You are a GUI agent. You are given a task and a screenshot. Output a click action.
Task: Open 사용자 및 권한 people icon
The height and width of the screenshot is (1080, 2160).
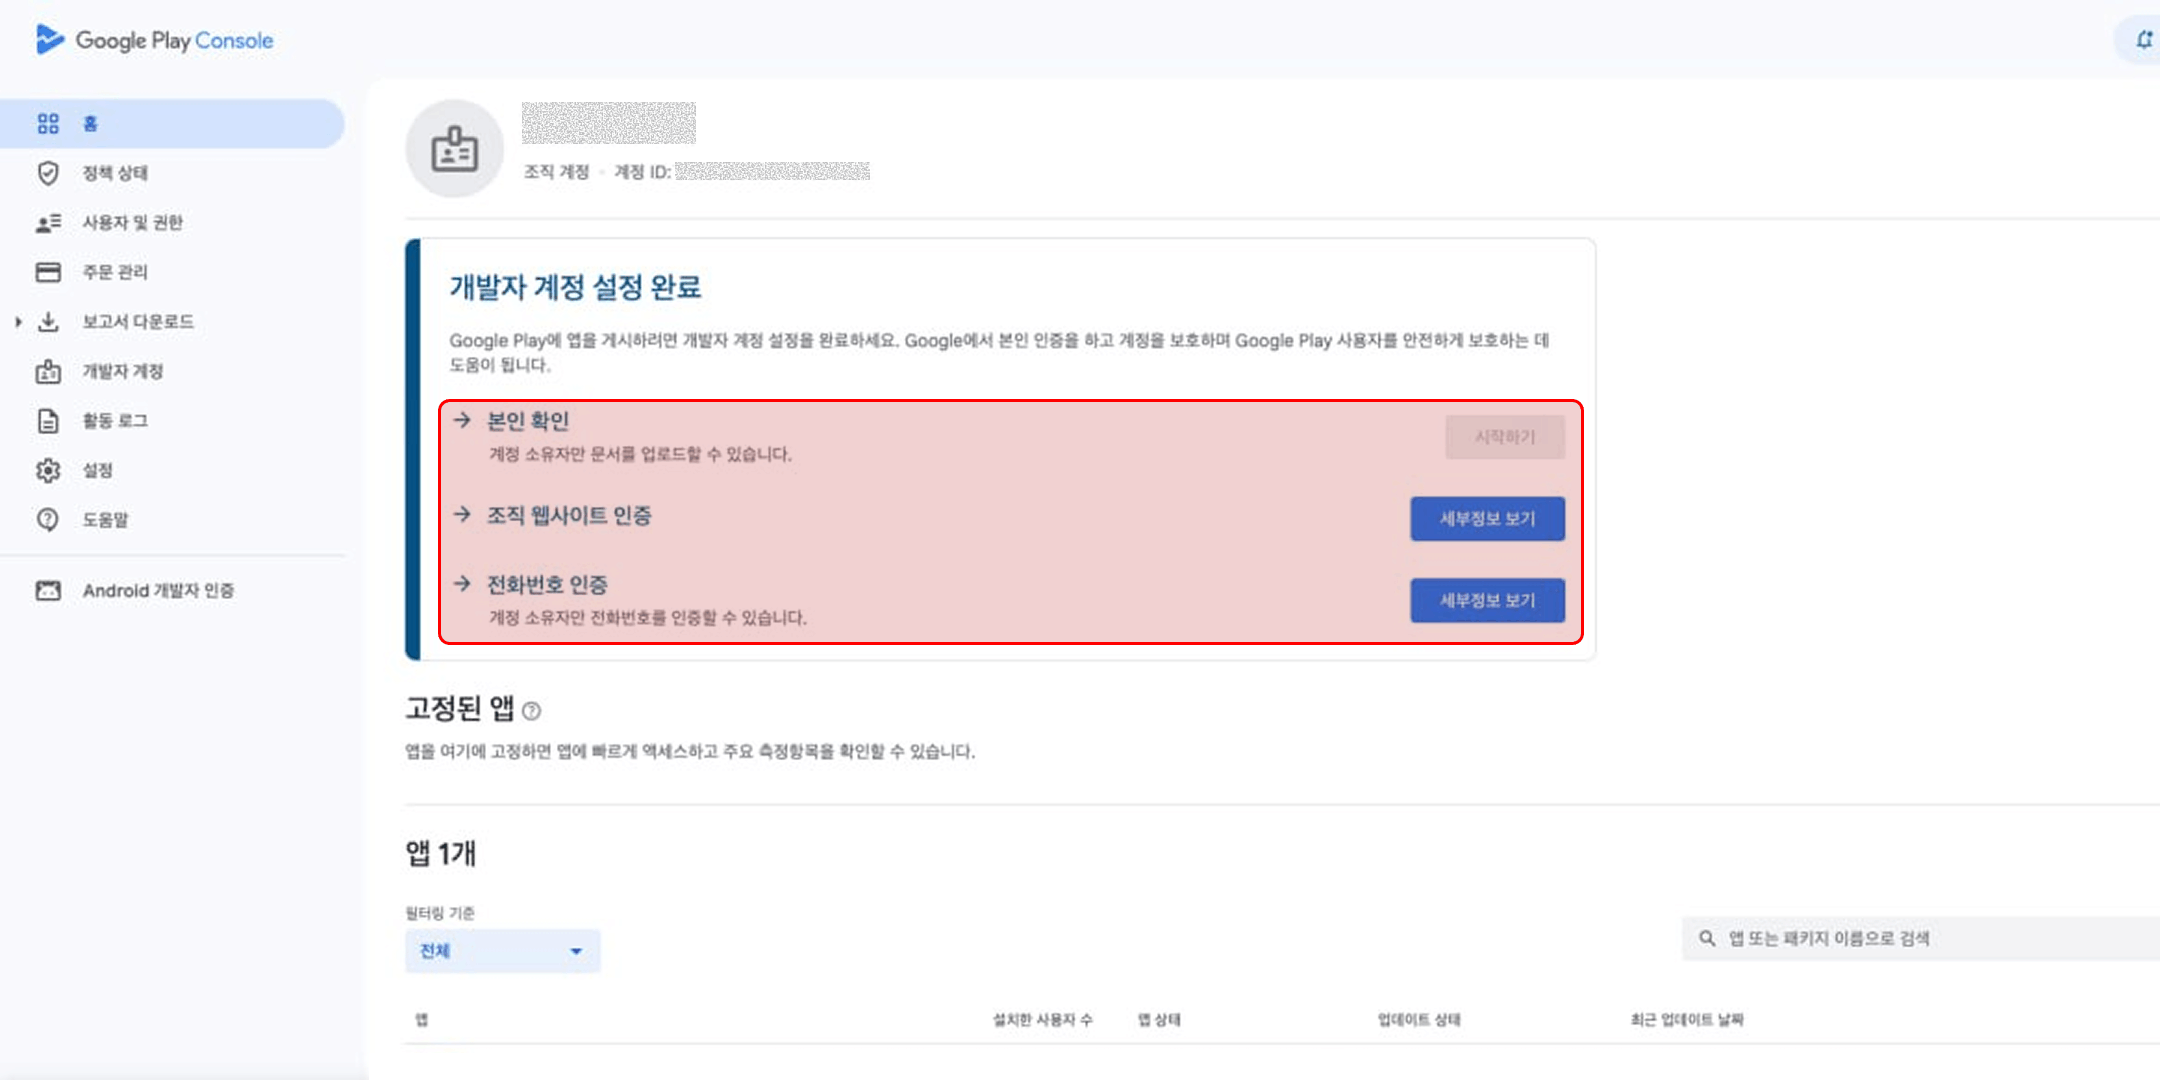(48, 223)
